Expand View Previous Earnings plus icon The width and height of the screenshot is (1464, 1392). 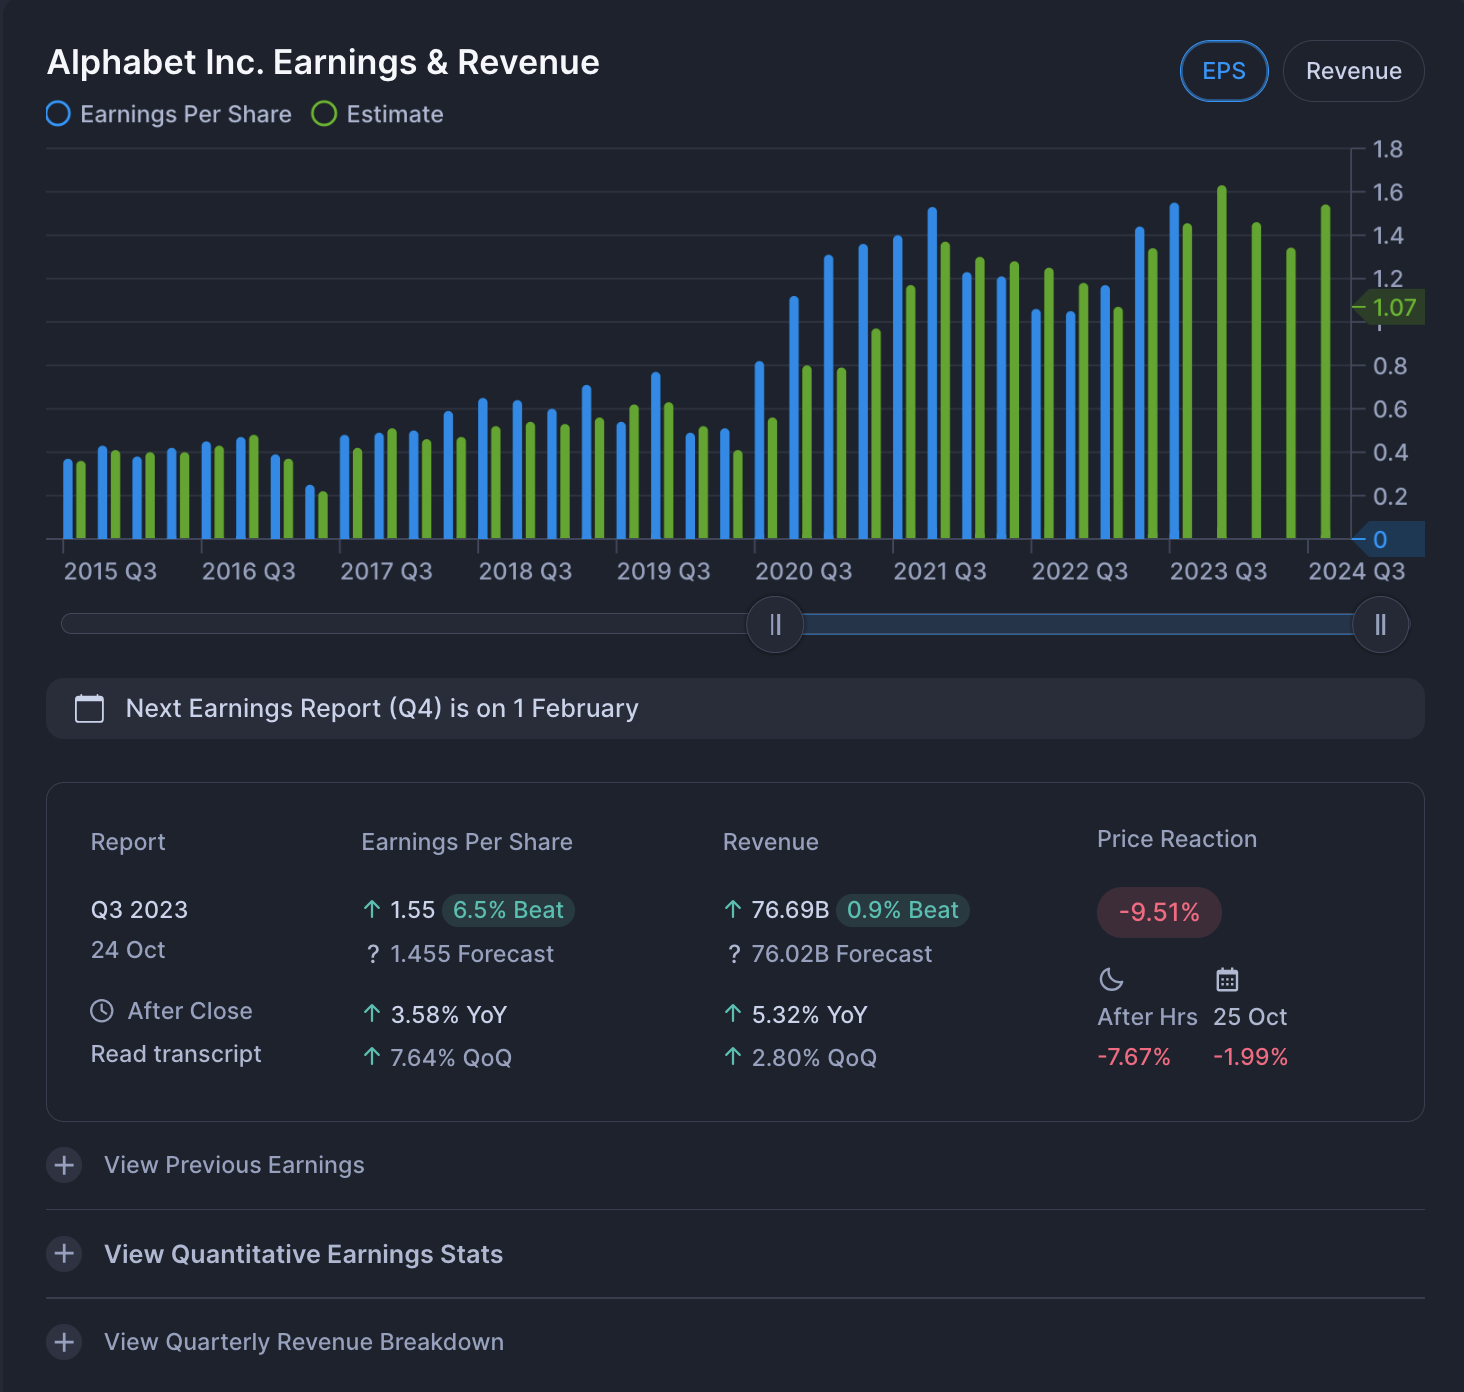click(x=64, y=1165)
